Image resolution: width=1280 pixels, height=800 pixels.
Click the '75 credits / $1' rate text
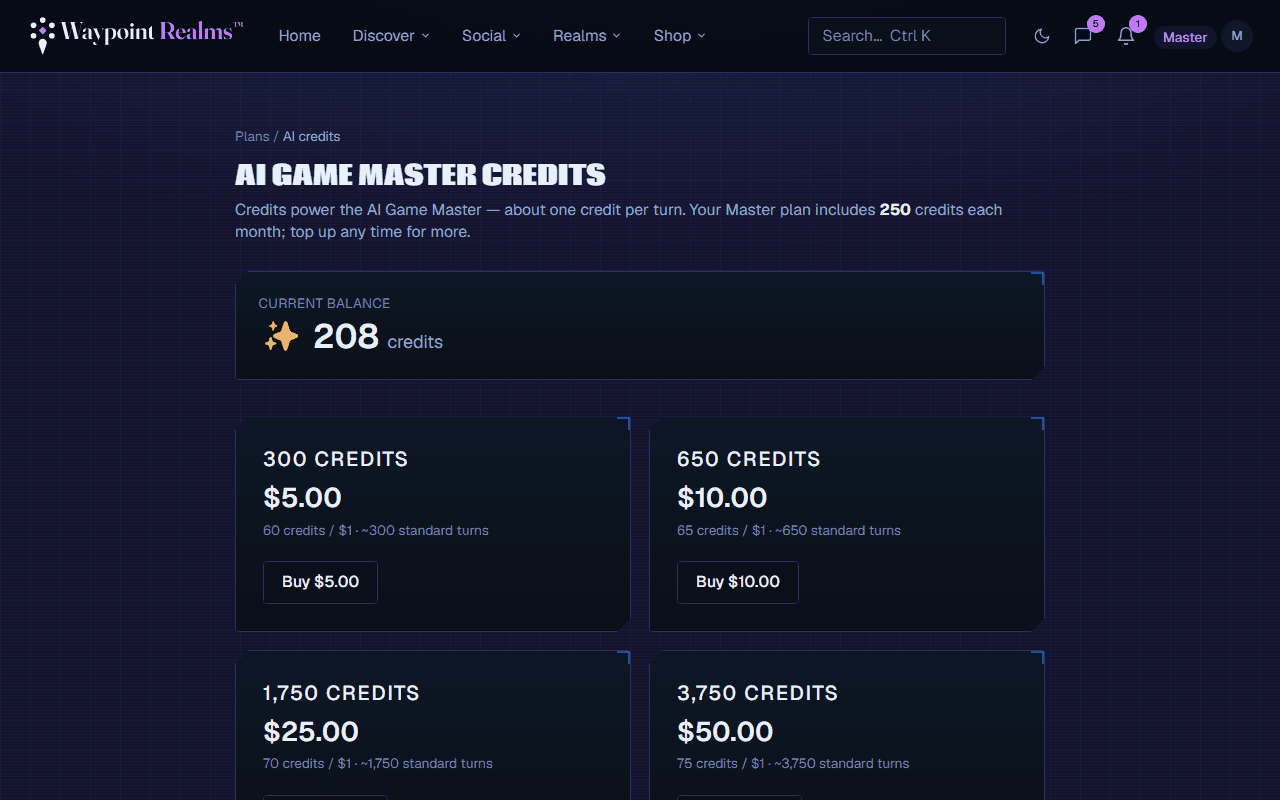point(722,763)
